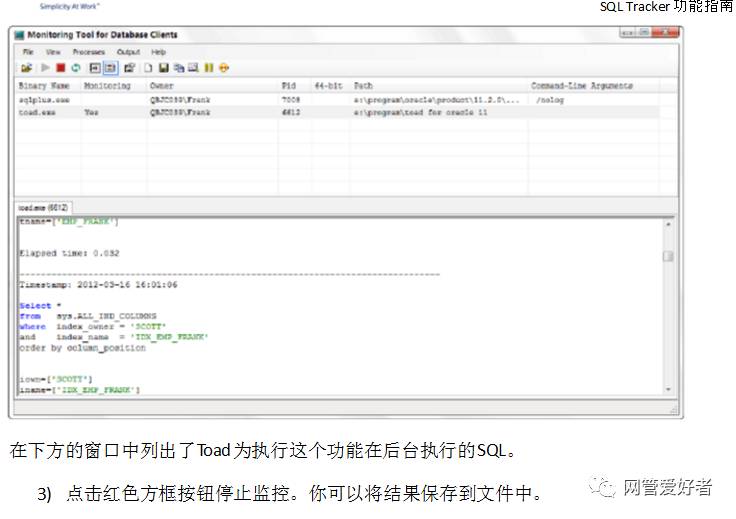Click the highlighted view toggle toolbar icon
Screen dimensions: 736x519
pos(110,68)
